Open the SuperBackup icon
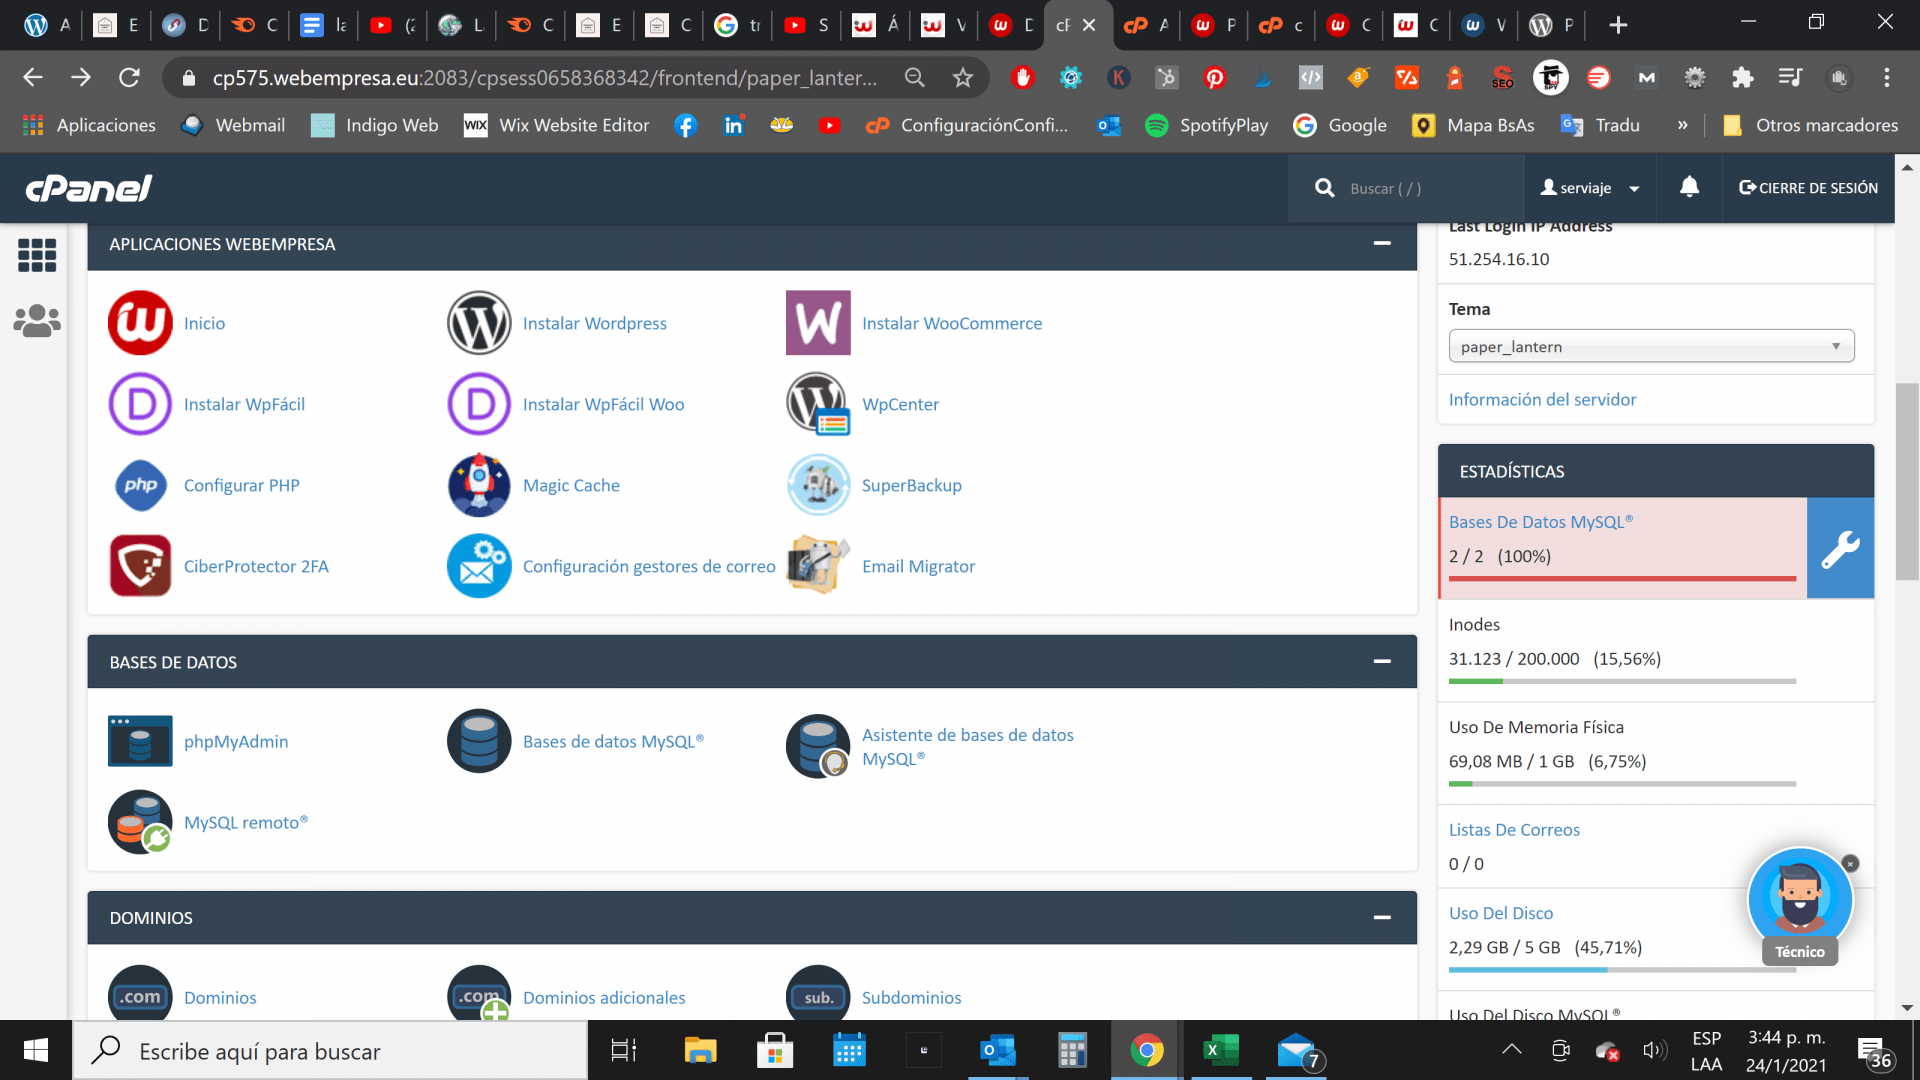1920x1080 pixels. click(818, 485)
